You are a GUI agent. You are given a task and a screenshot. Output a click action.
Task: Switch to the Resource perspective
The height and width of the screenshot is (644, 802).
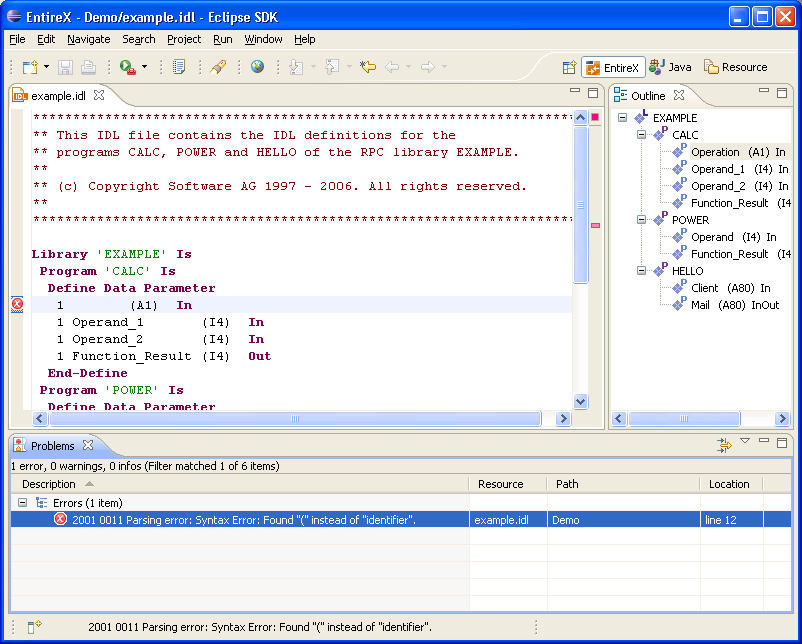click(736, 67)
